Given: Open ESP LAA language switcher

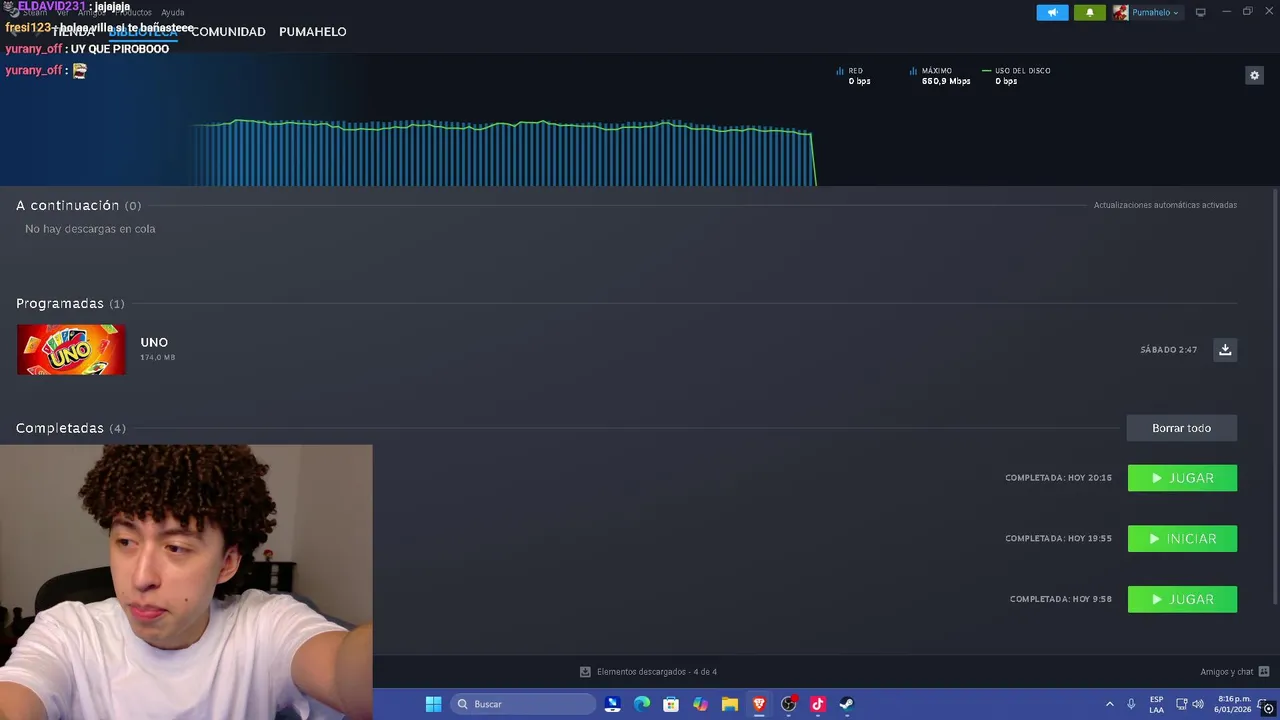Looking at the screenshot, I should (x=1156, y=704).
